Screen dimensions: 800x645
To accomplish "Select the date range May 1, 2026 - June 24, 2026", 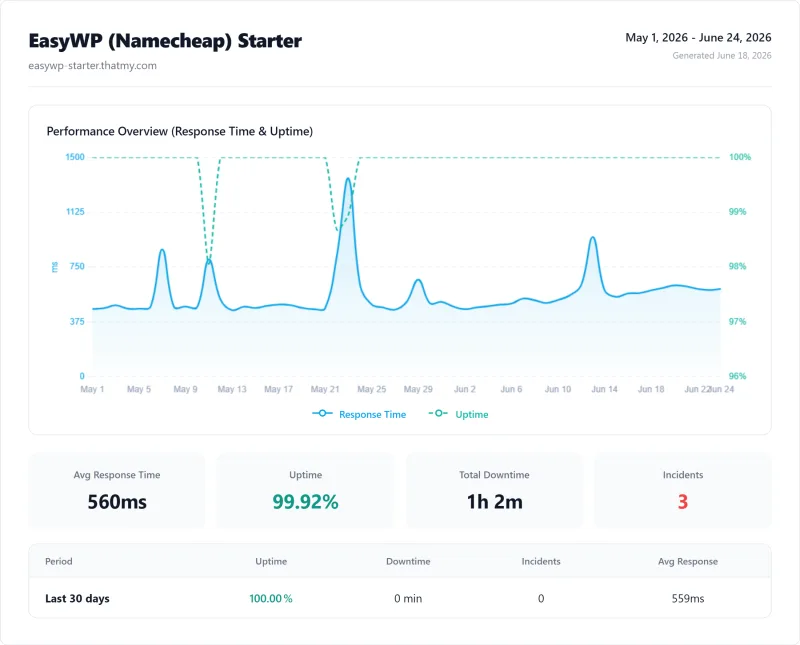I will (x=698, y=38).
